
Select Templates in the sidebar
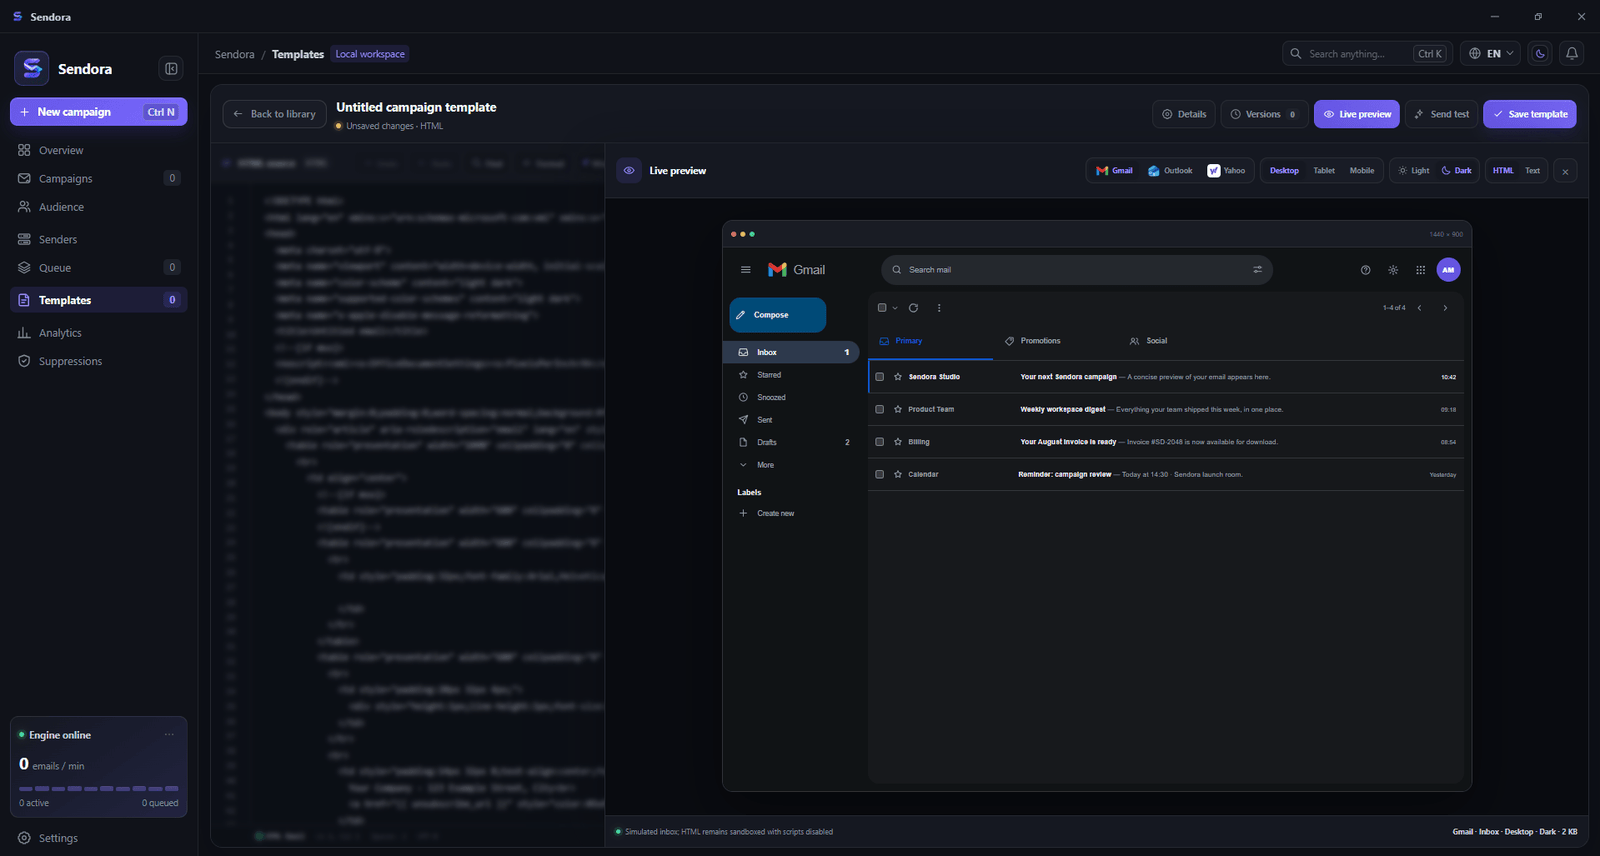tap(98, 300)
